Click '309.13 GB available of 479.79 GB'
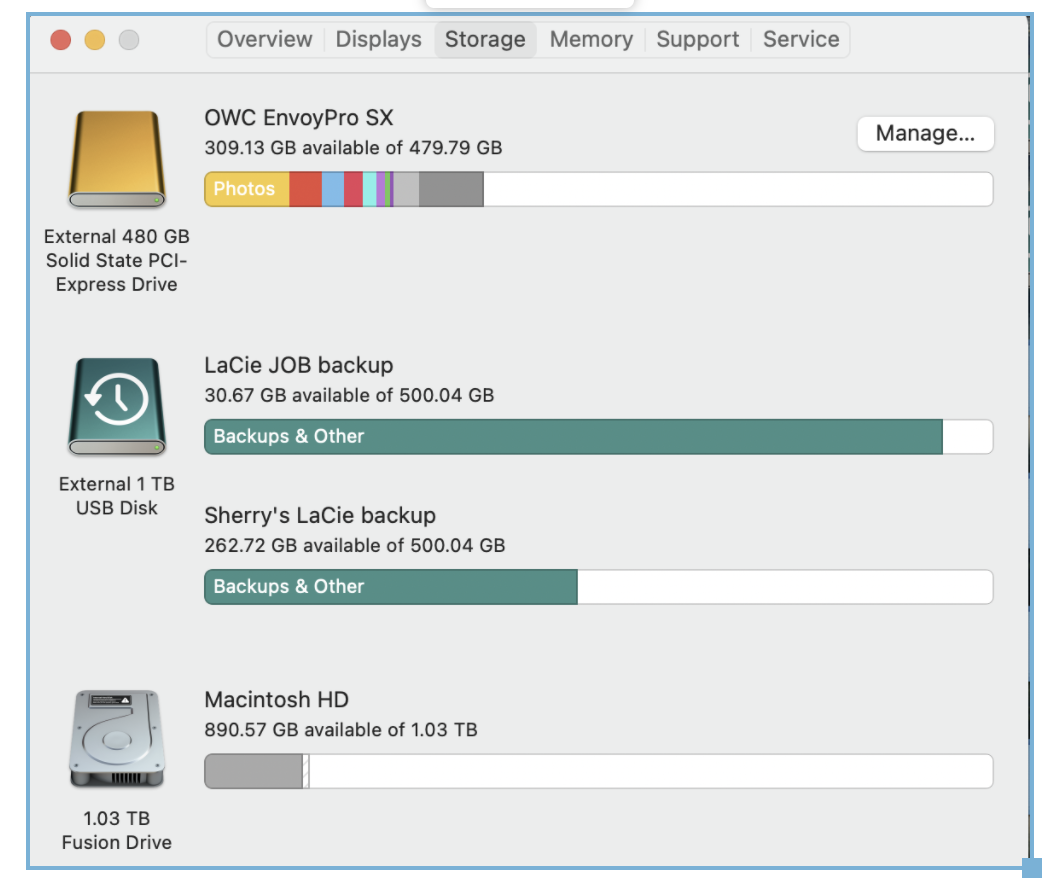This screenshot has width=1052, height=890. tap(354, 148)
